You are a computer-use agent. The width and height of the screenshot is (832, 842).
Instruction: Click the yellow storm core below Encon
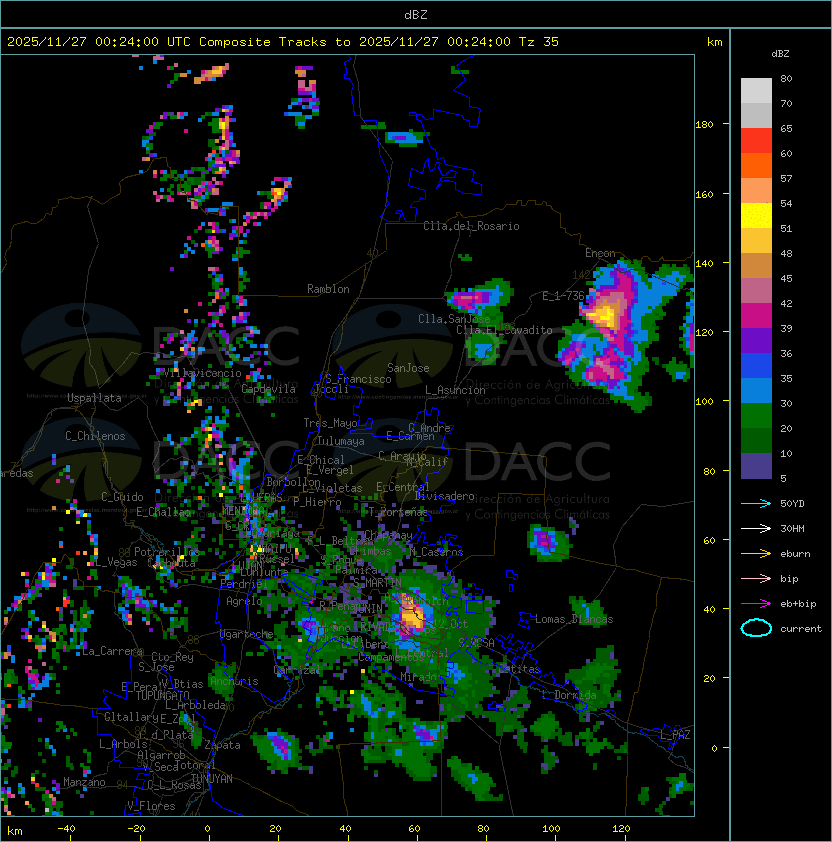pyautogui.click(x=605, y=314)
